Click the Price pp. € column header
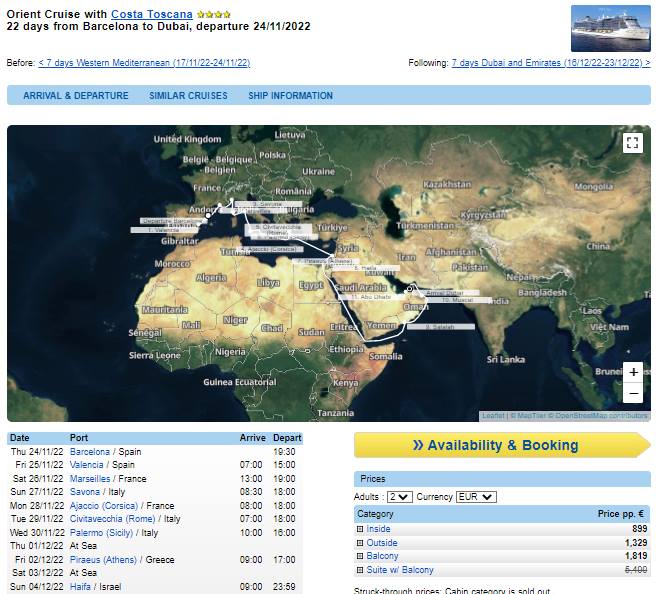 coord(620,514)
